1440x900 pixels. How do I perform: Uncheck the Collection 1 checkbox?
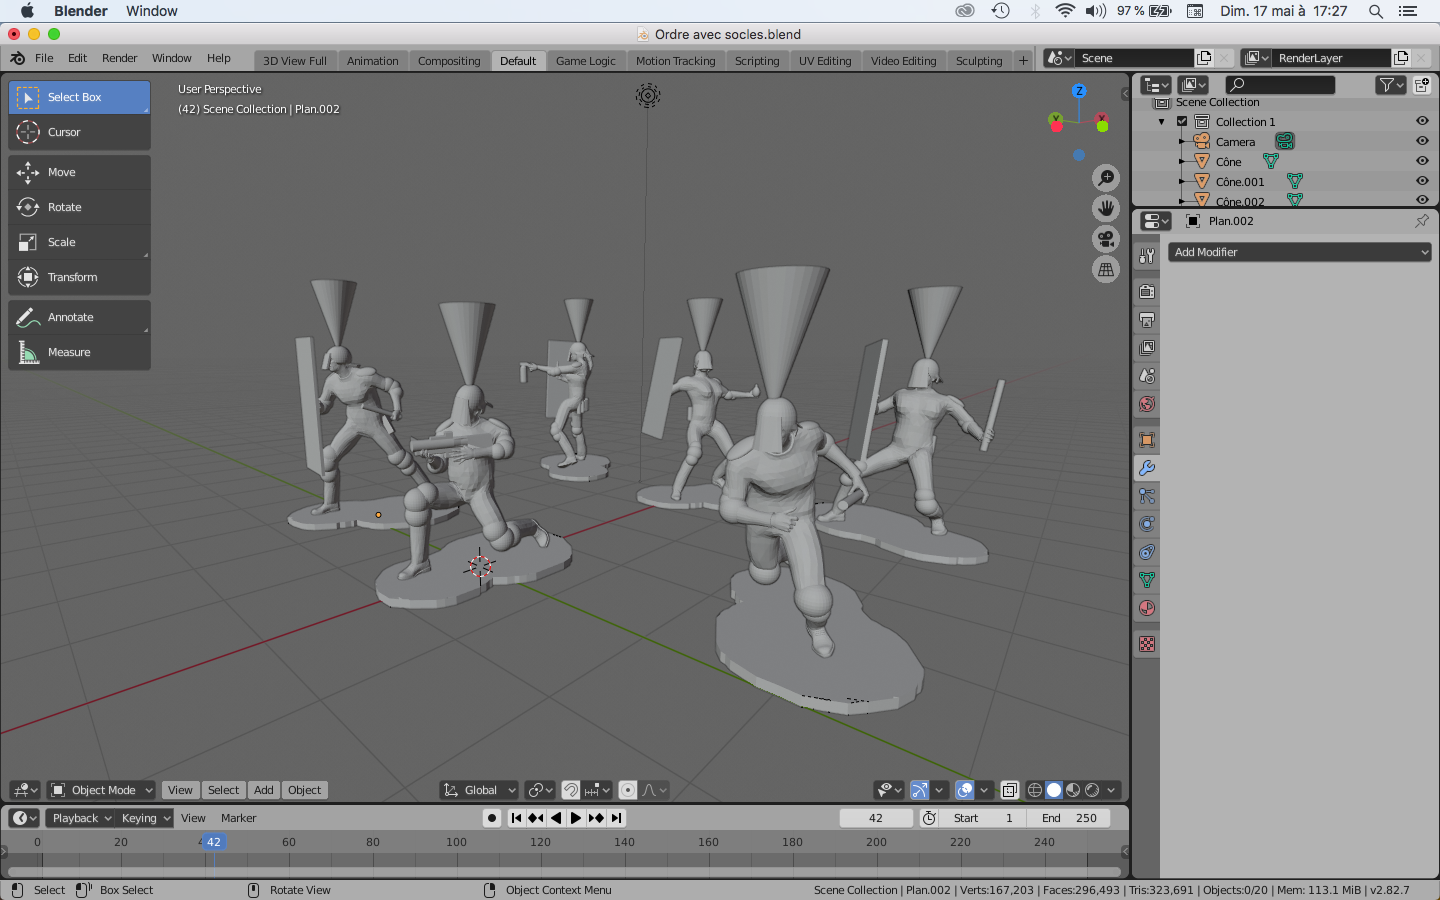(1182, 122)
